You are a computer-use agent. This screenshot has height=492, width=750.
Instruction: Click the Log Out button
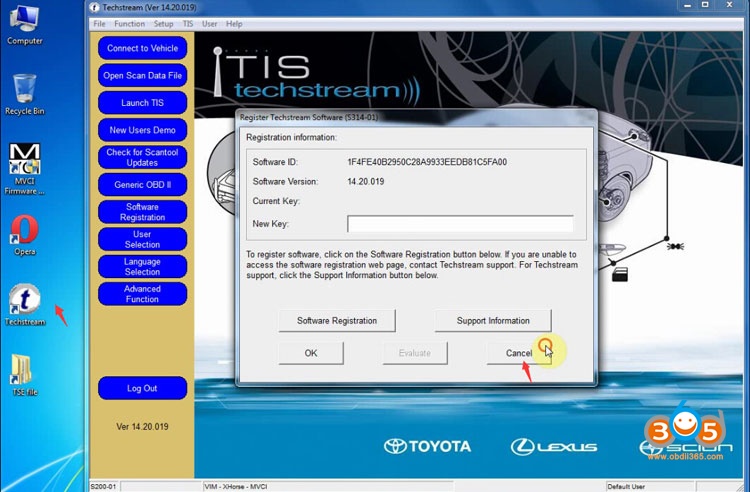tap(143, 388)
